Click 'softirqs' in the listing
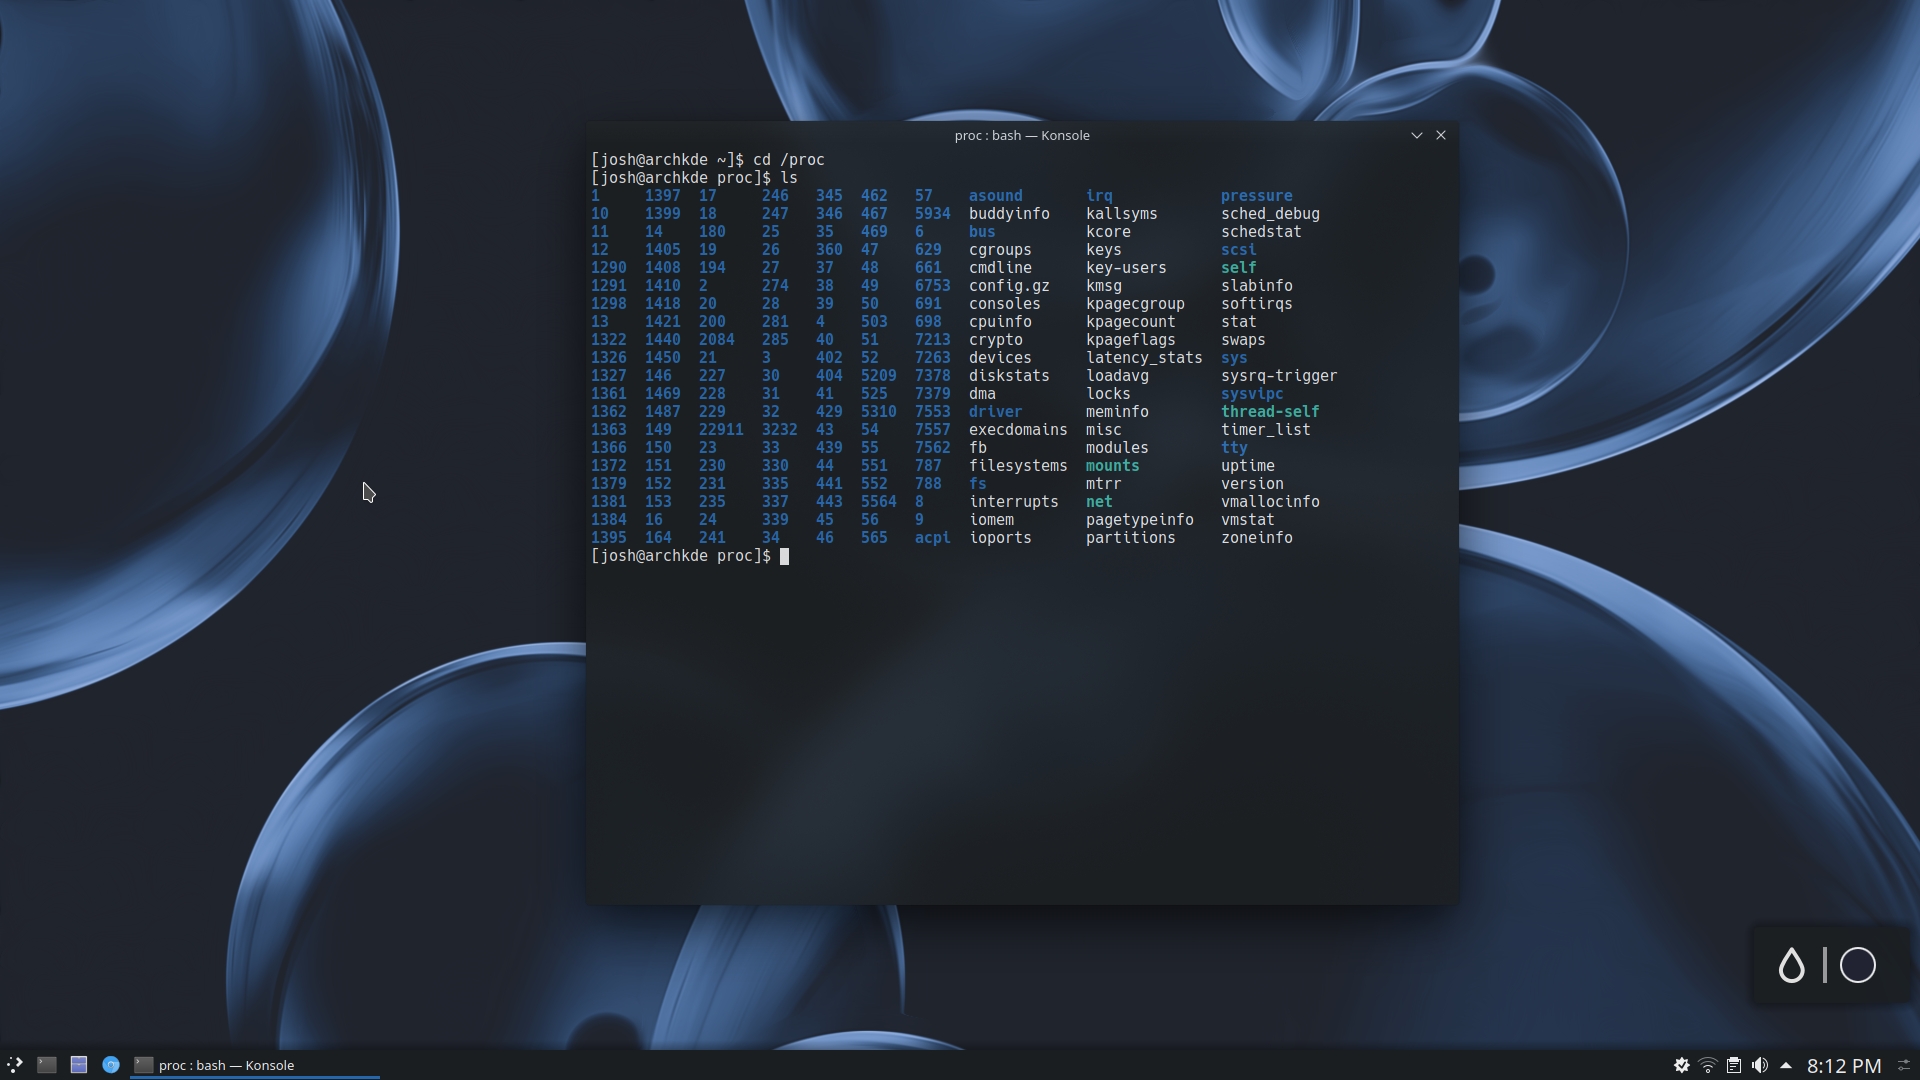Screen dimensions: 1920x1080 coord(1256,304)
